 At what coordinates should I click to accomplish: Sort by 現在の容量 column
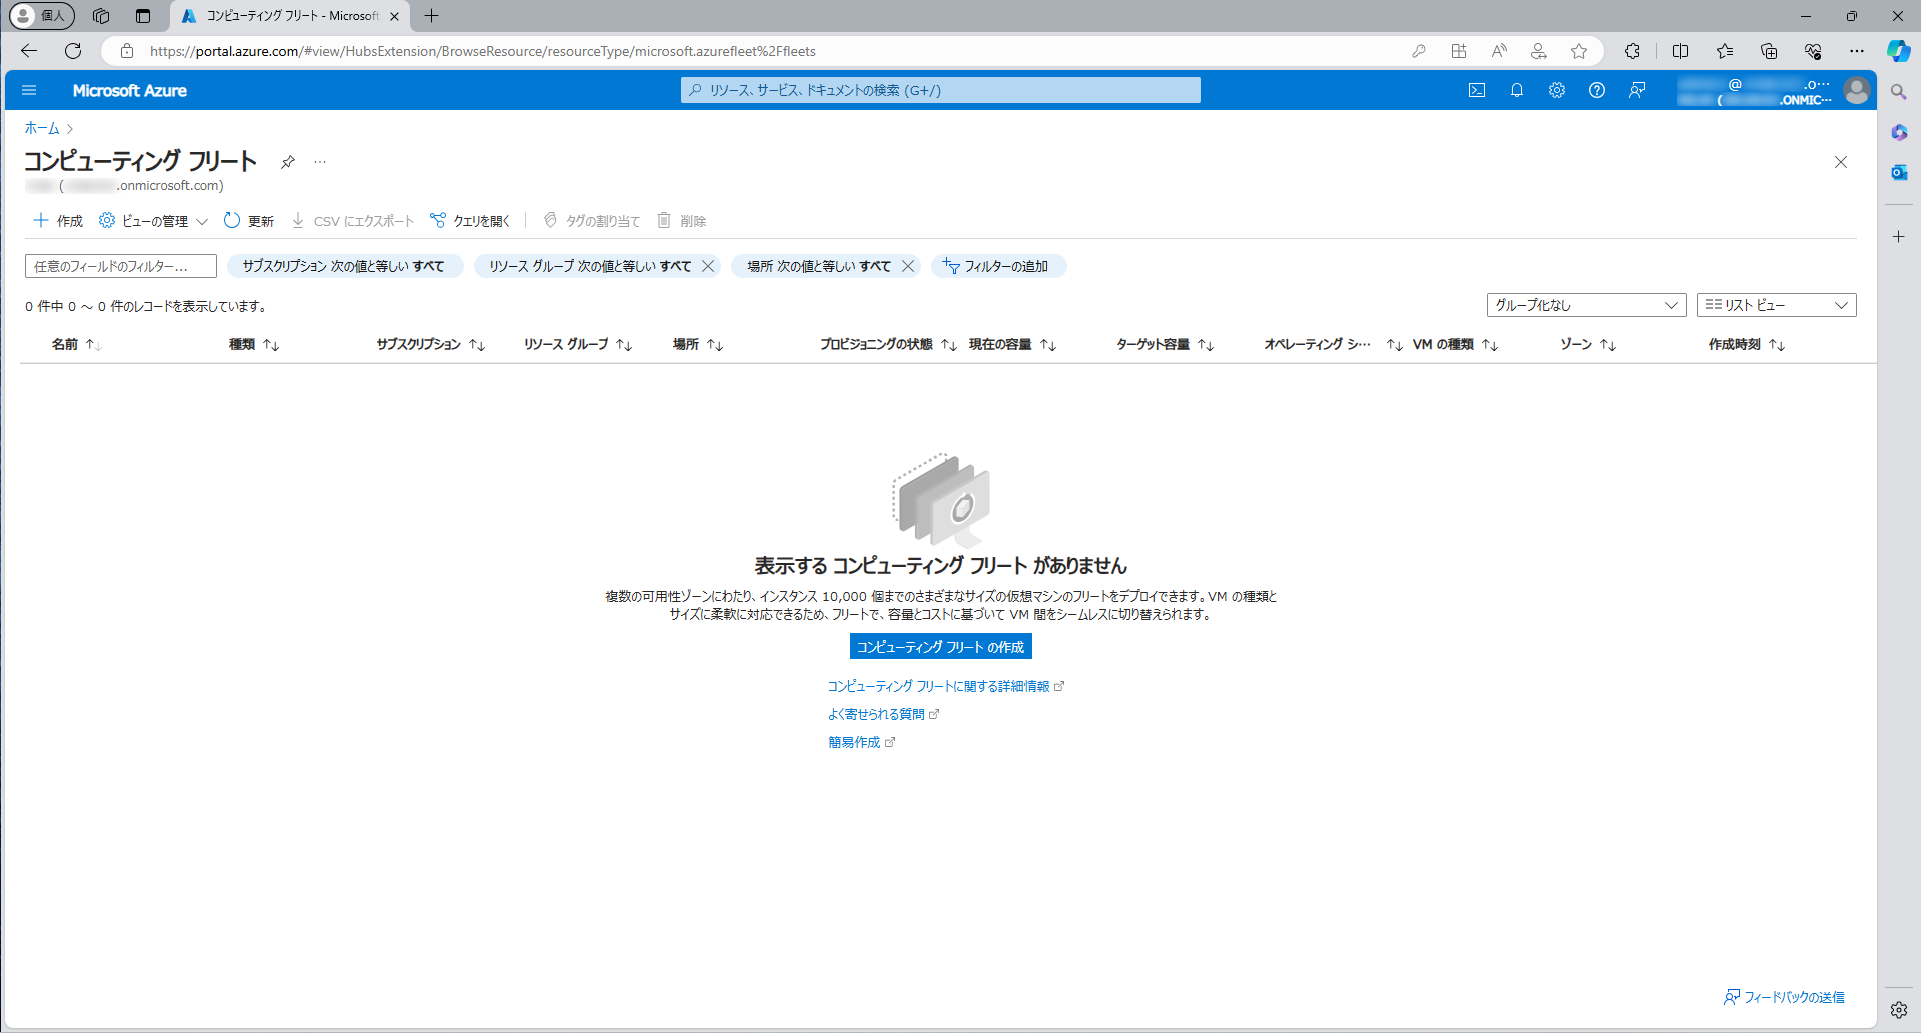tap(1013, 344)
